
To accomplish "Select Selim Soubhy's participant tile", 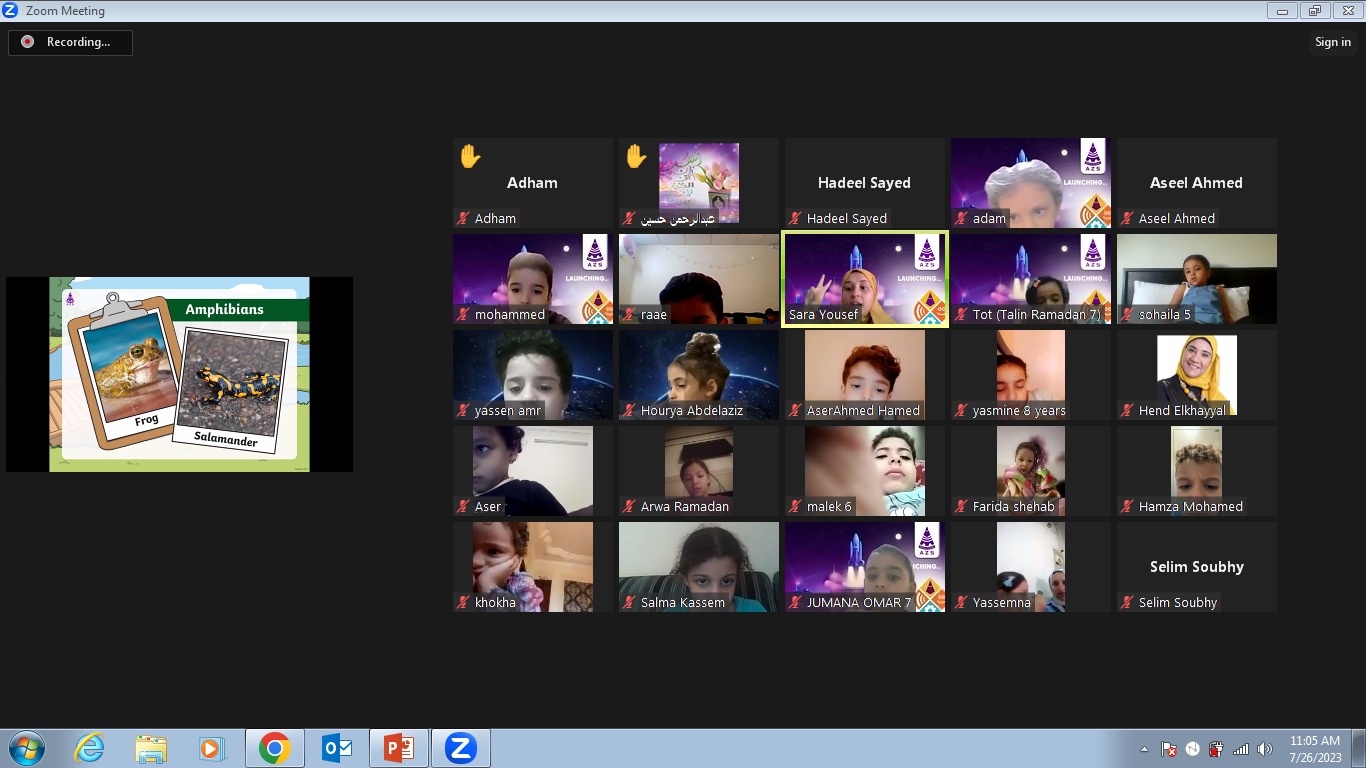I will coord(1196,567).
